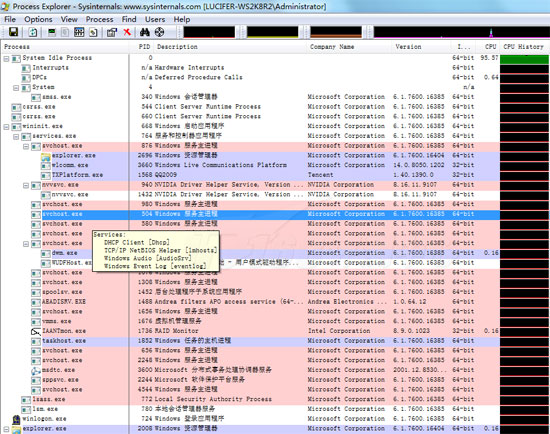
Task: Open Properties toolbar icon
Action: [112, 33]
